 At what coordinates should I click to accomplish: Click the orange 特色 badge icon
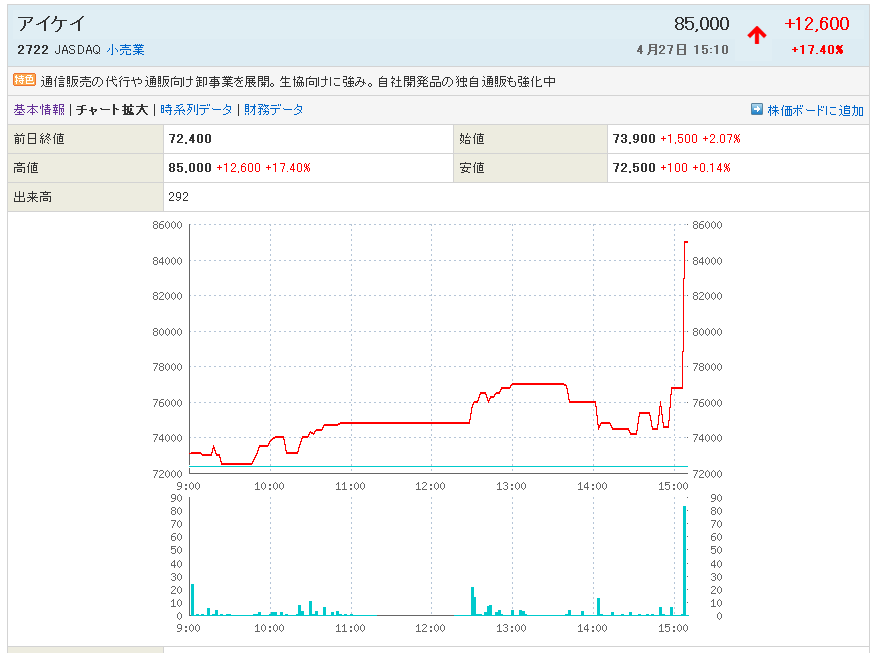click(x=25, y=80)
